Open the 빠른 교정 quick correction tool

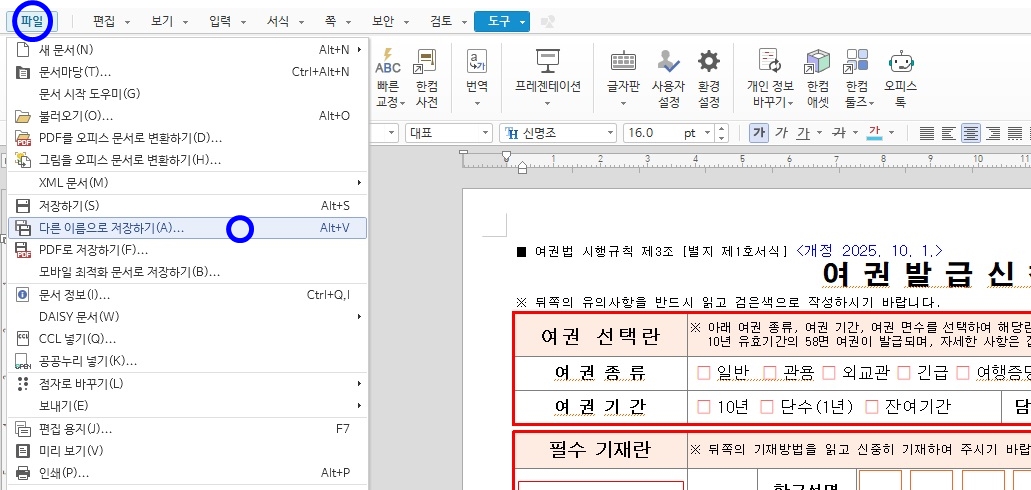388,78
